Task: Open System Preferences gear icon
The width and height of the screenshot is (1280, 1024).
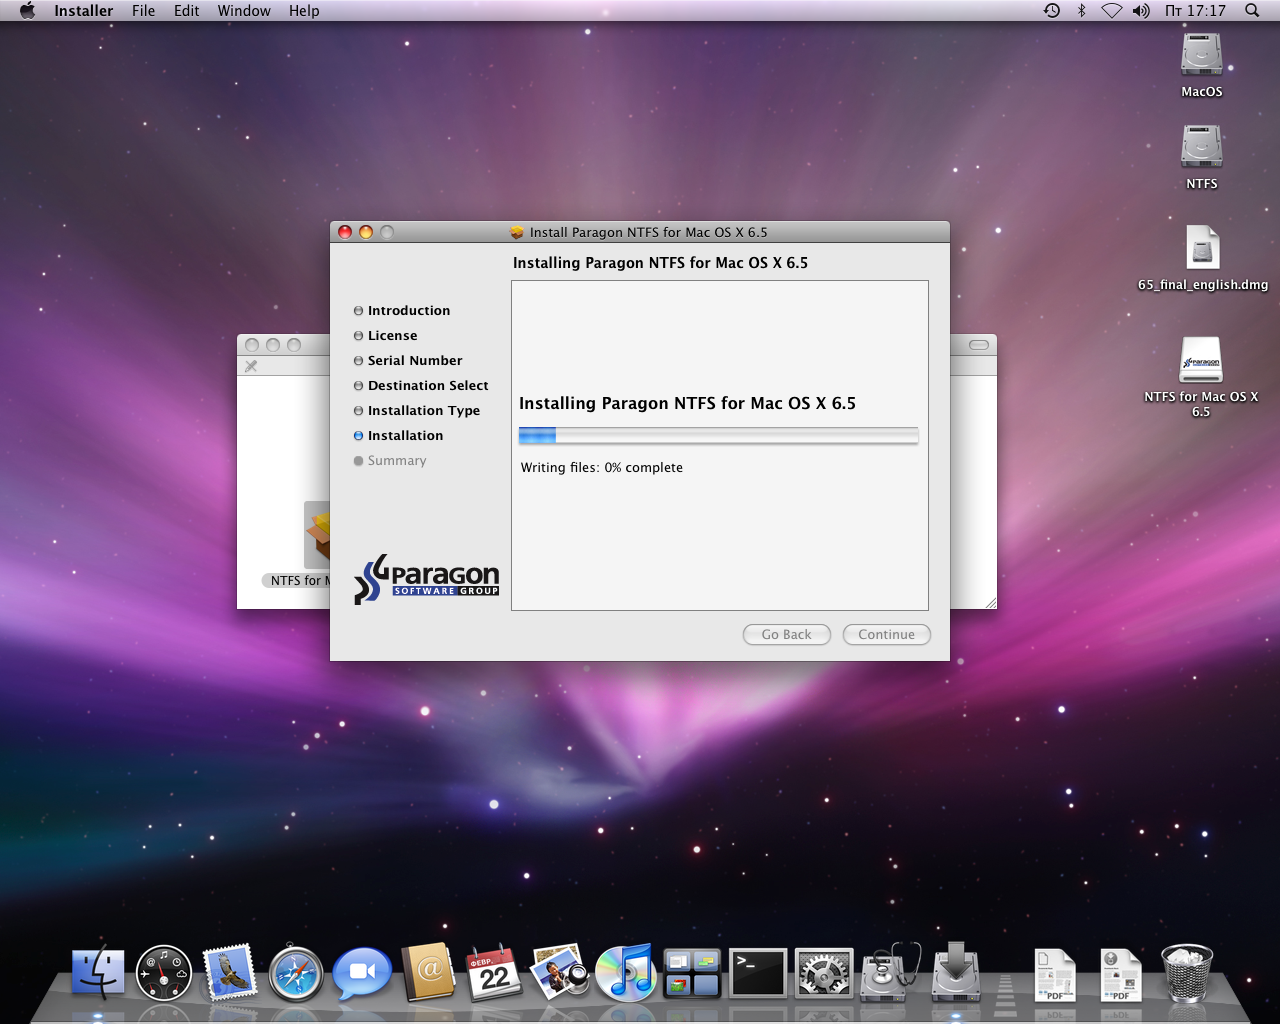Action: (824, 974)
